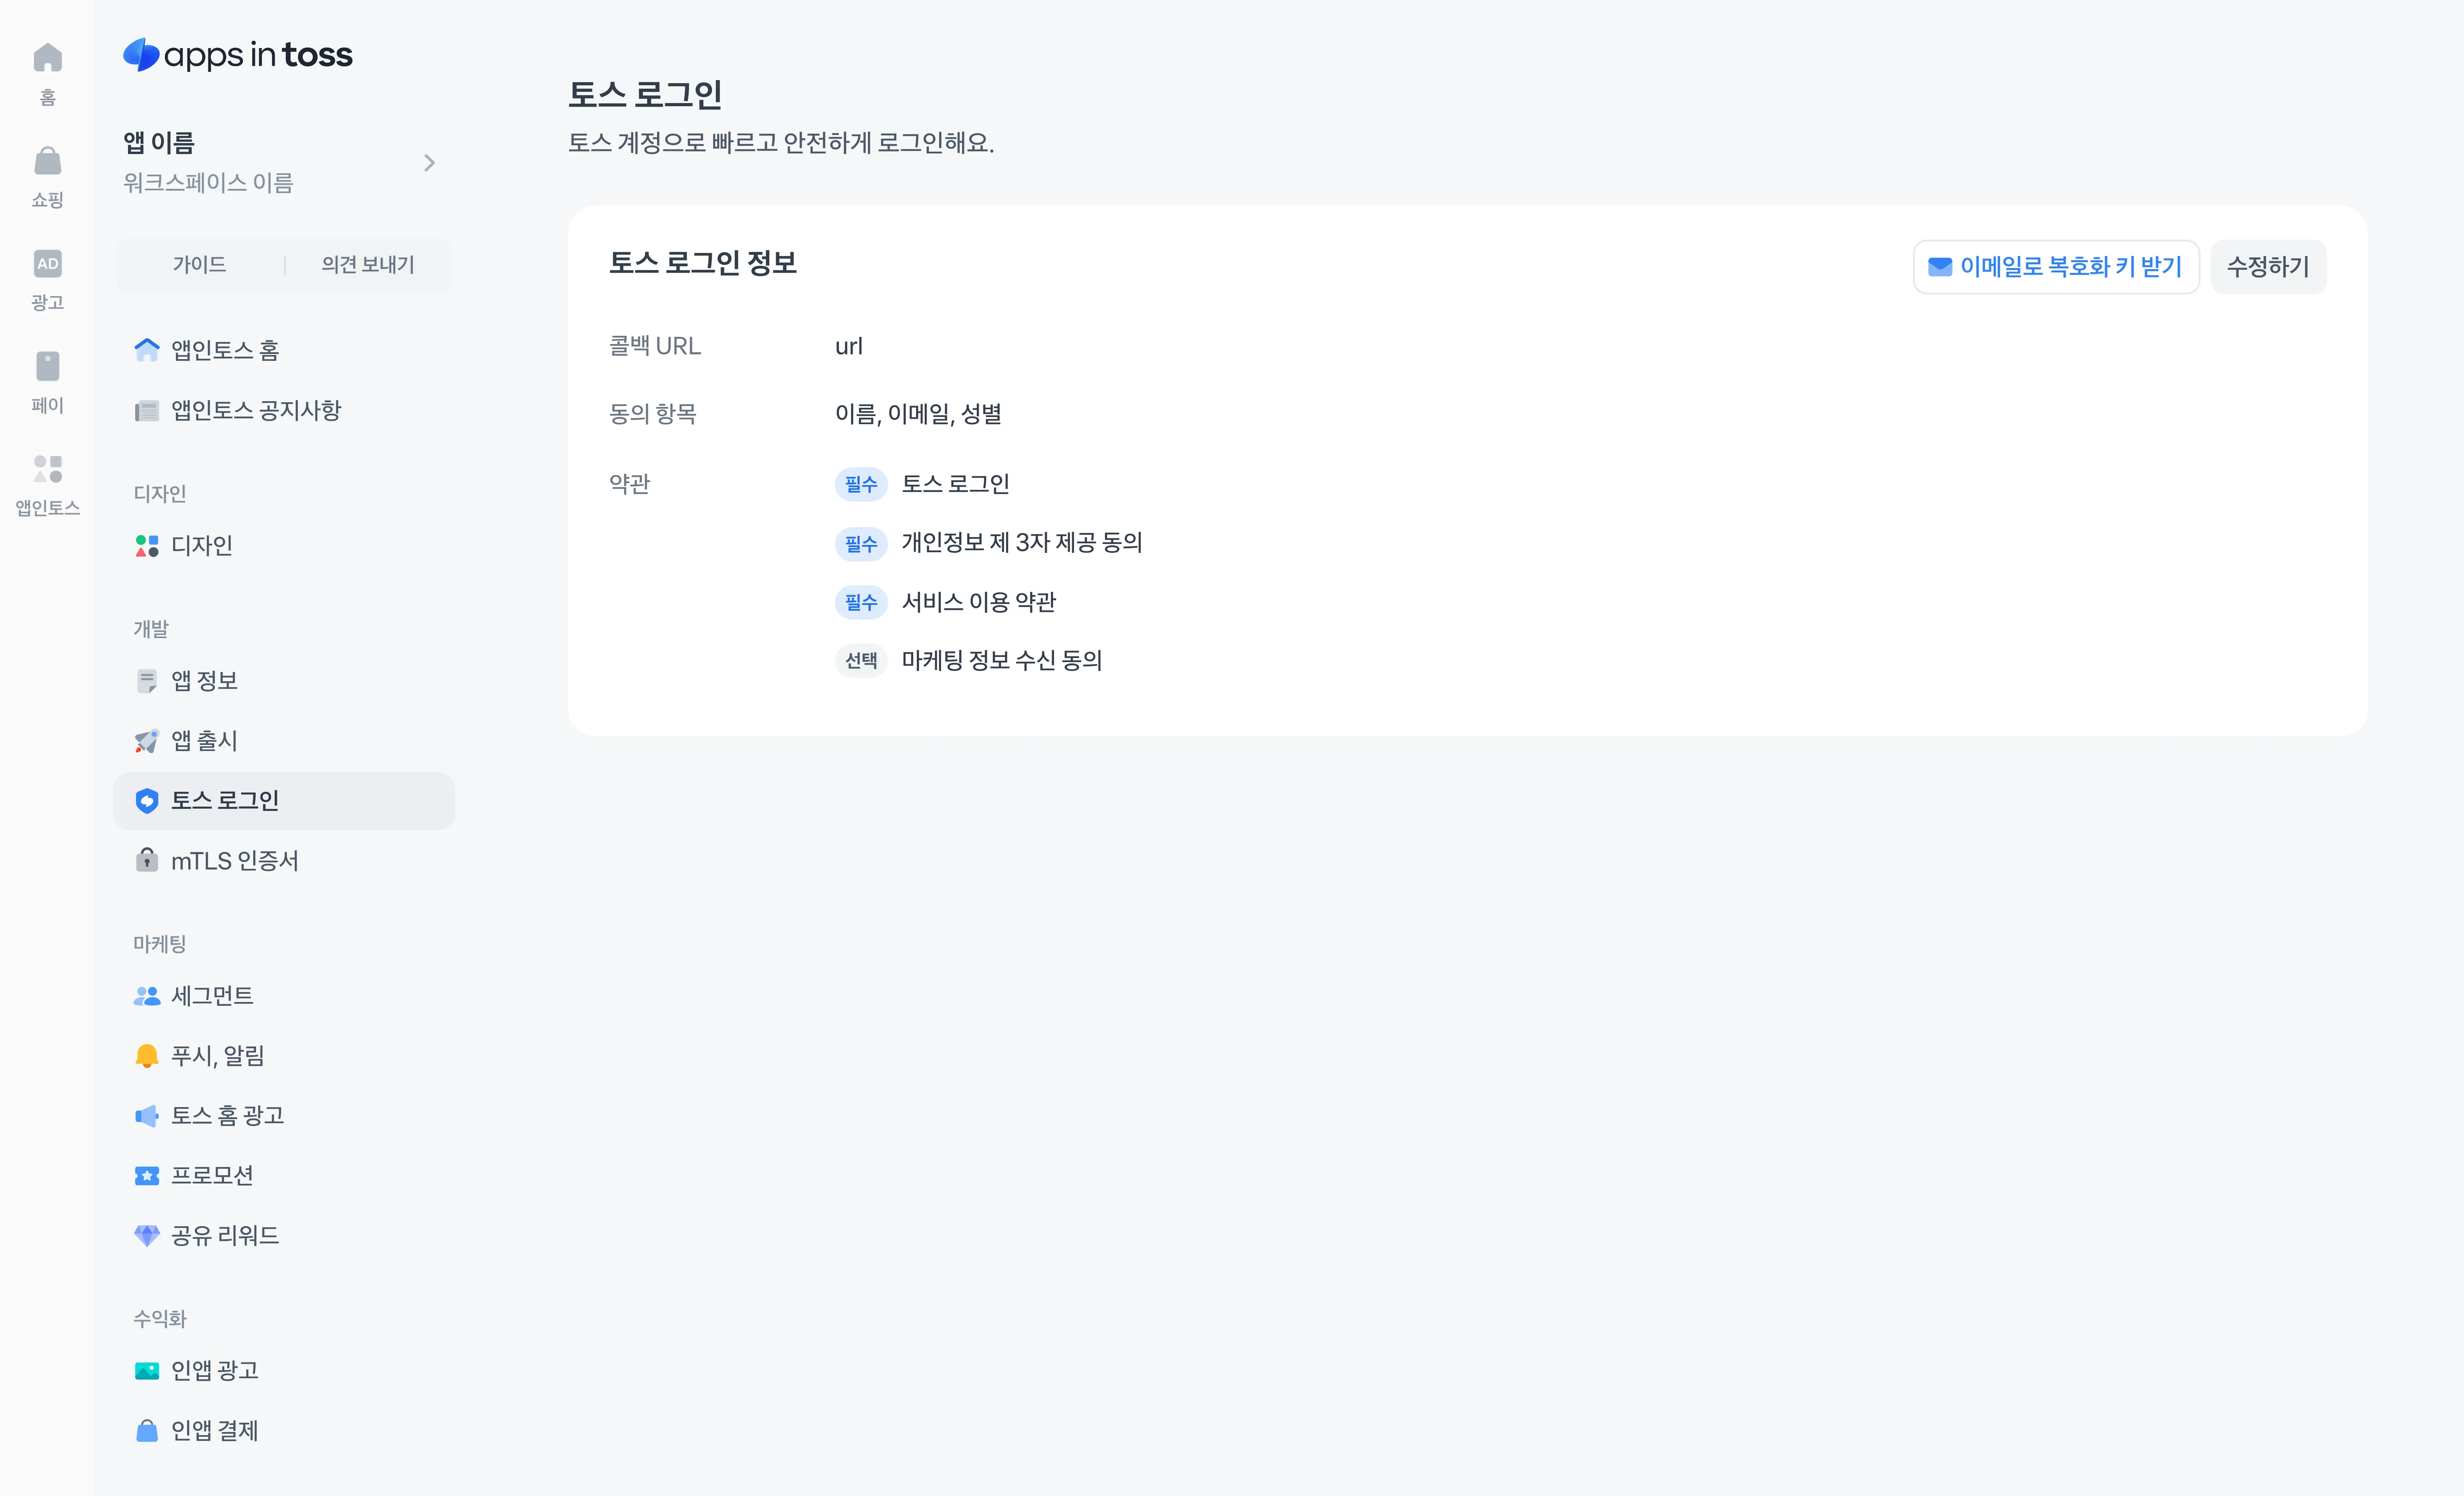Select the AD advertising icon
This screenshot has width=2464, height=1496.
coord(47,265)
